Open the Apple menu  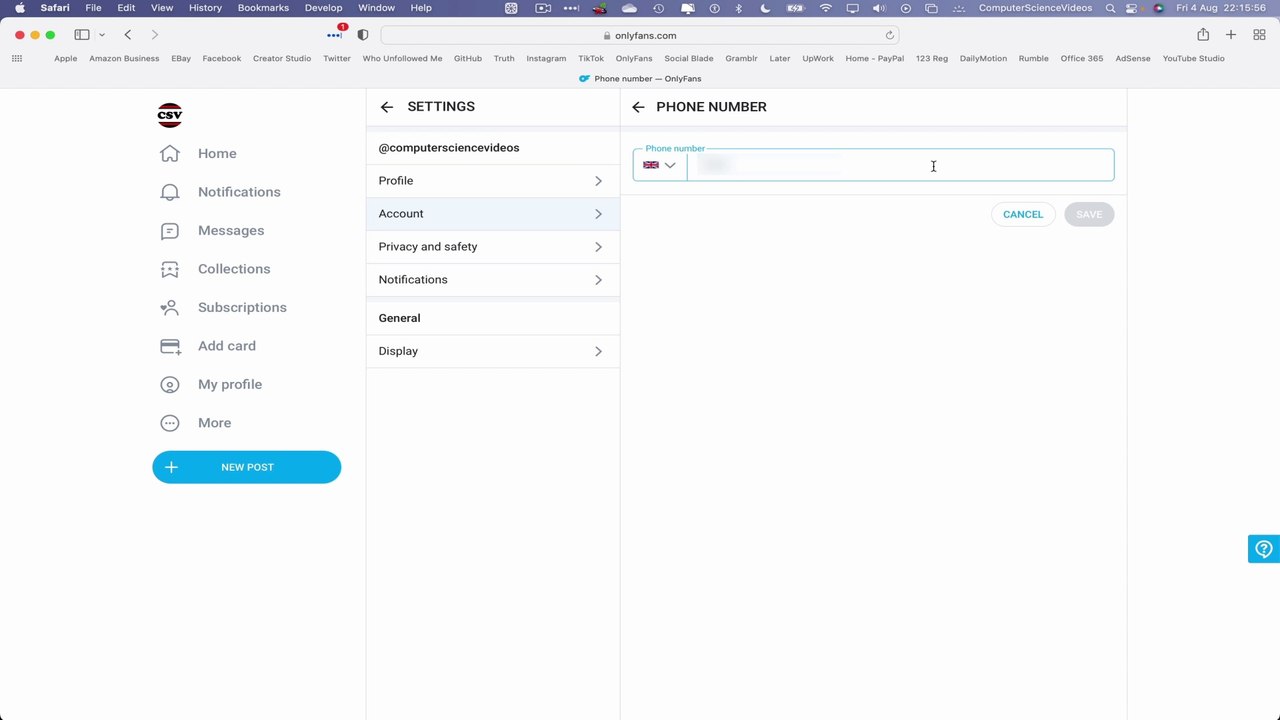(20, 8)
